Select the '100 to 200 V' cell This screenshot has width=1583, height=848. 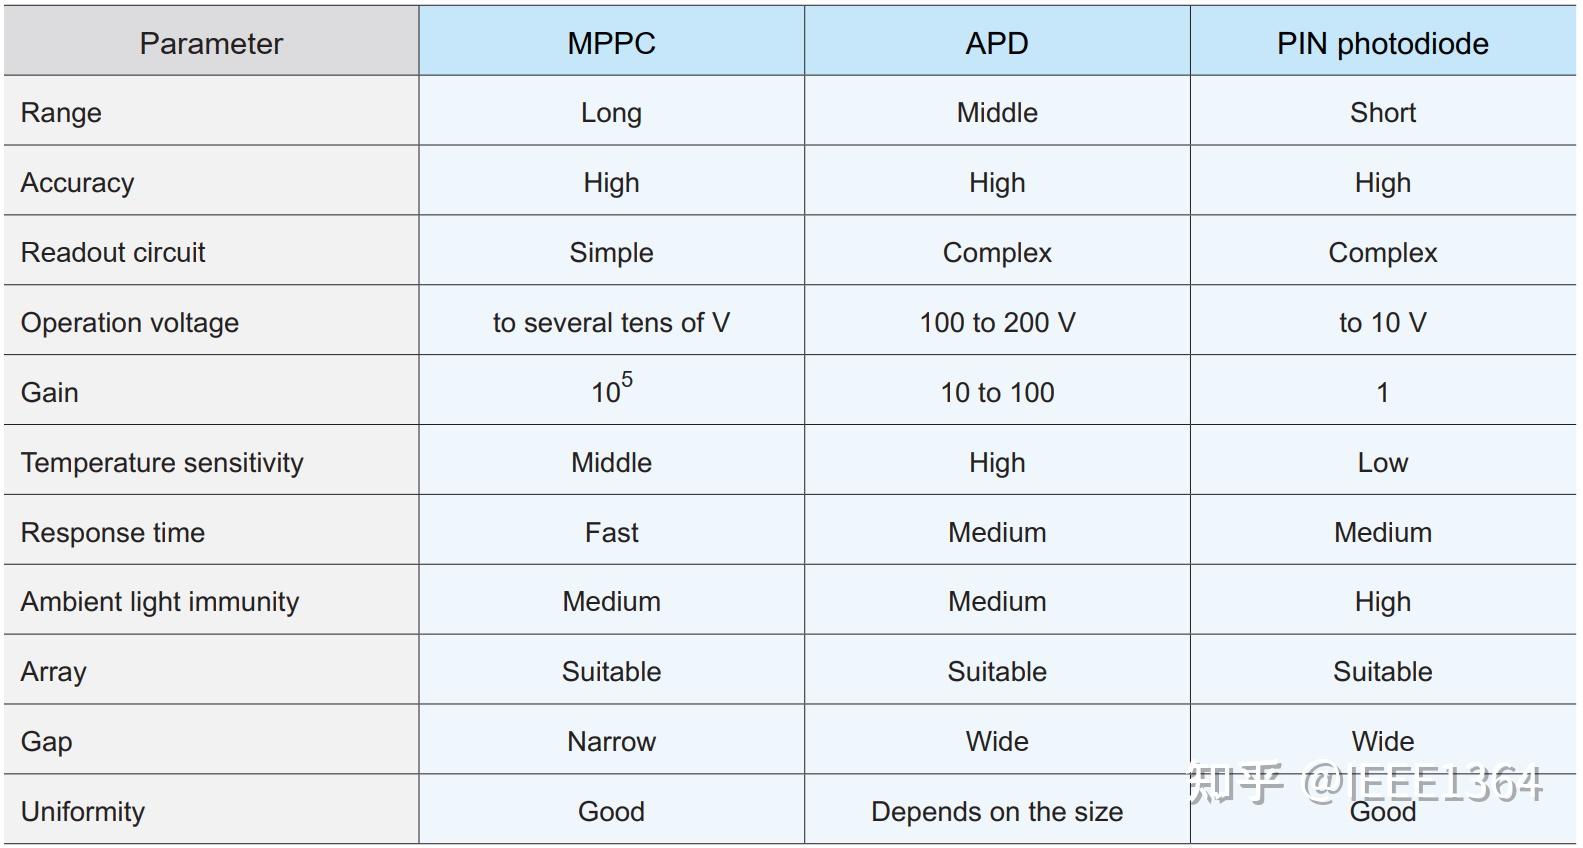pos(997,322)
